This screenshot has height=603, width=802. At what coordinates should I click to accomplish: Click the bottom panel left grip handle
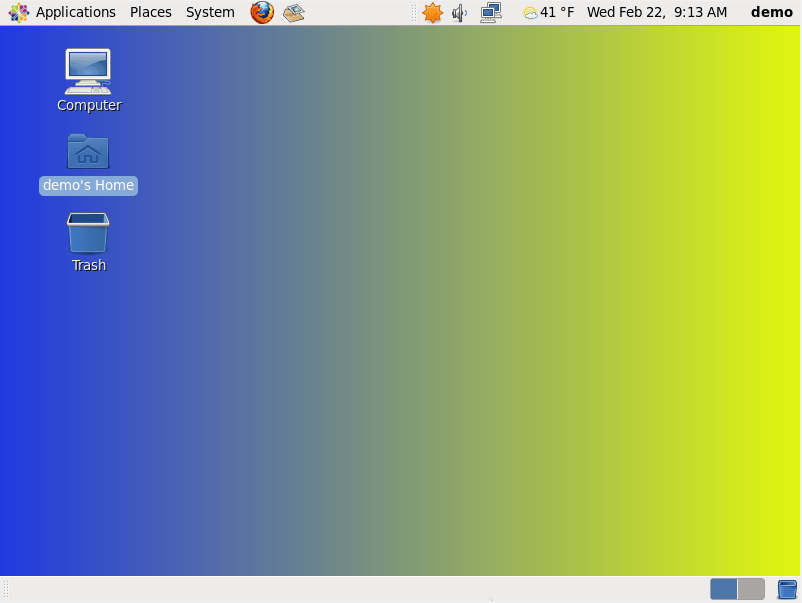tap(6, 589)
